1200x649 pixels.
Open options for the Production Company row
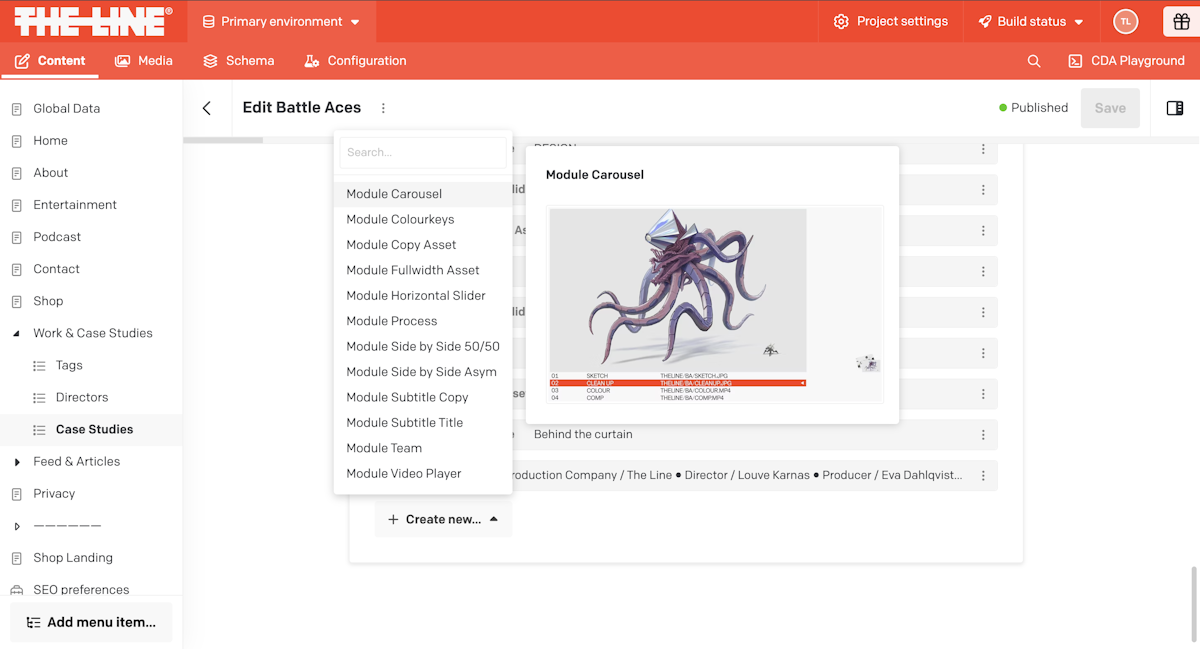coord(983,476)
